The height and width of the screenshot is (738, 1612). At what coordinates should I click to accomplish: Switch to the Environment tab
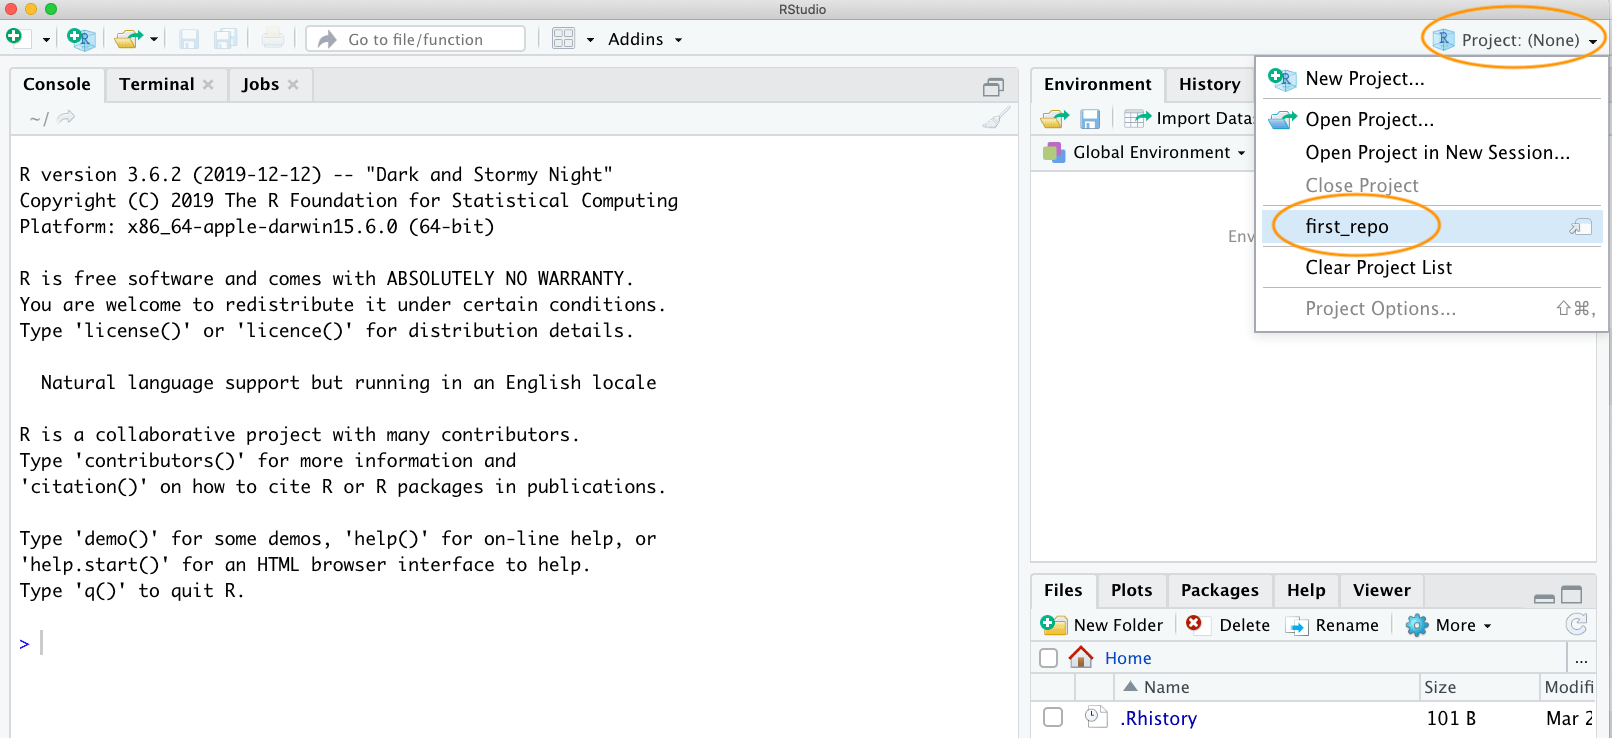[x=1098, y=84]
